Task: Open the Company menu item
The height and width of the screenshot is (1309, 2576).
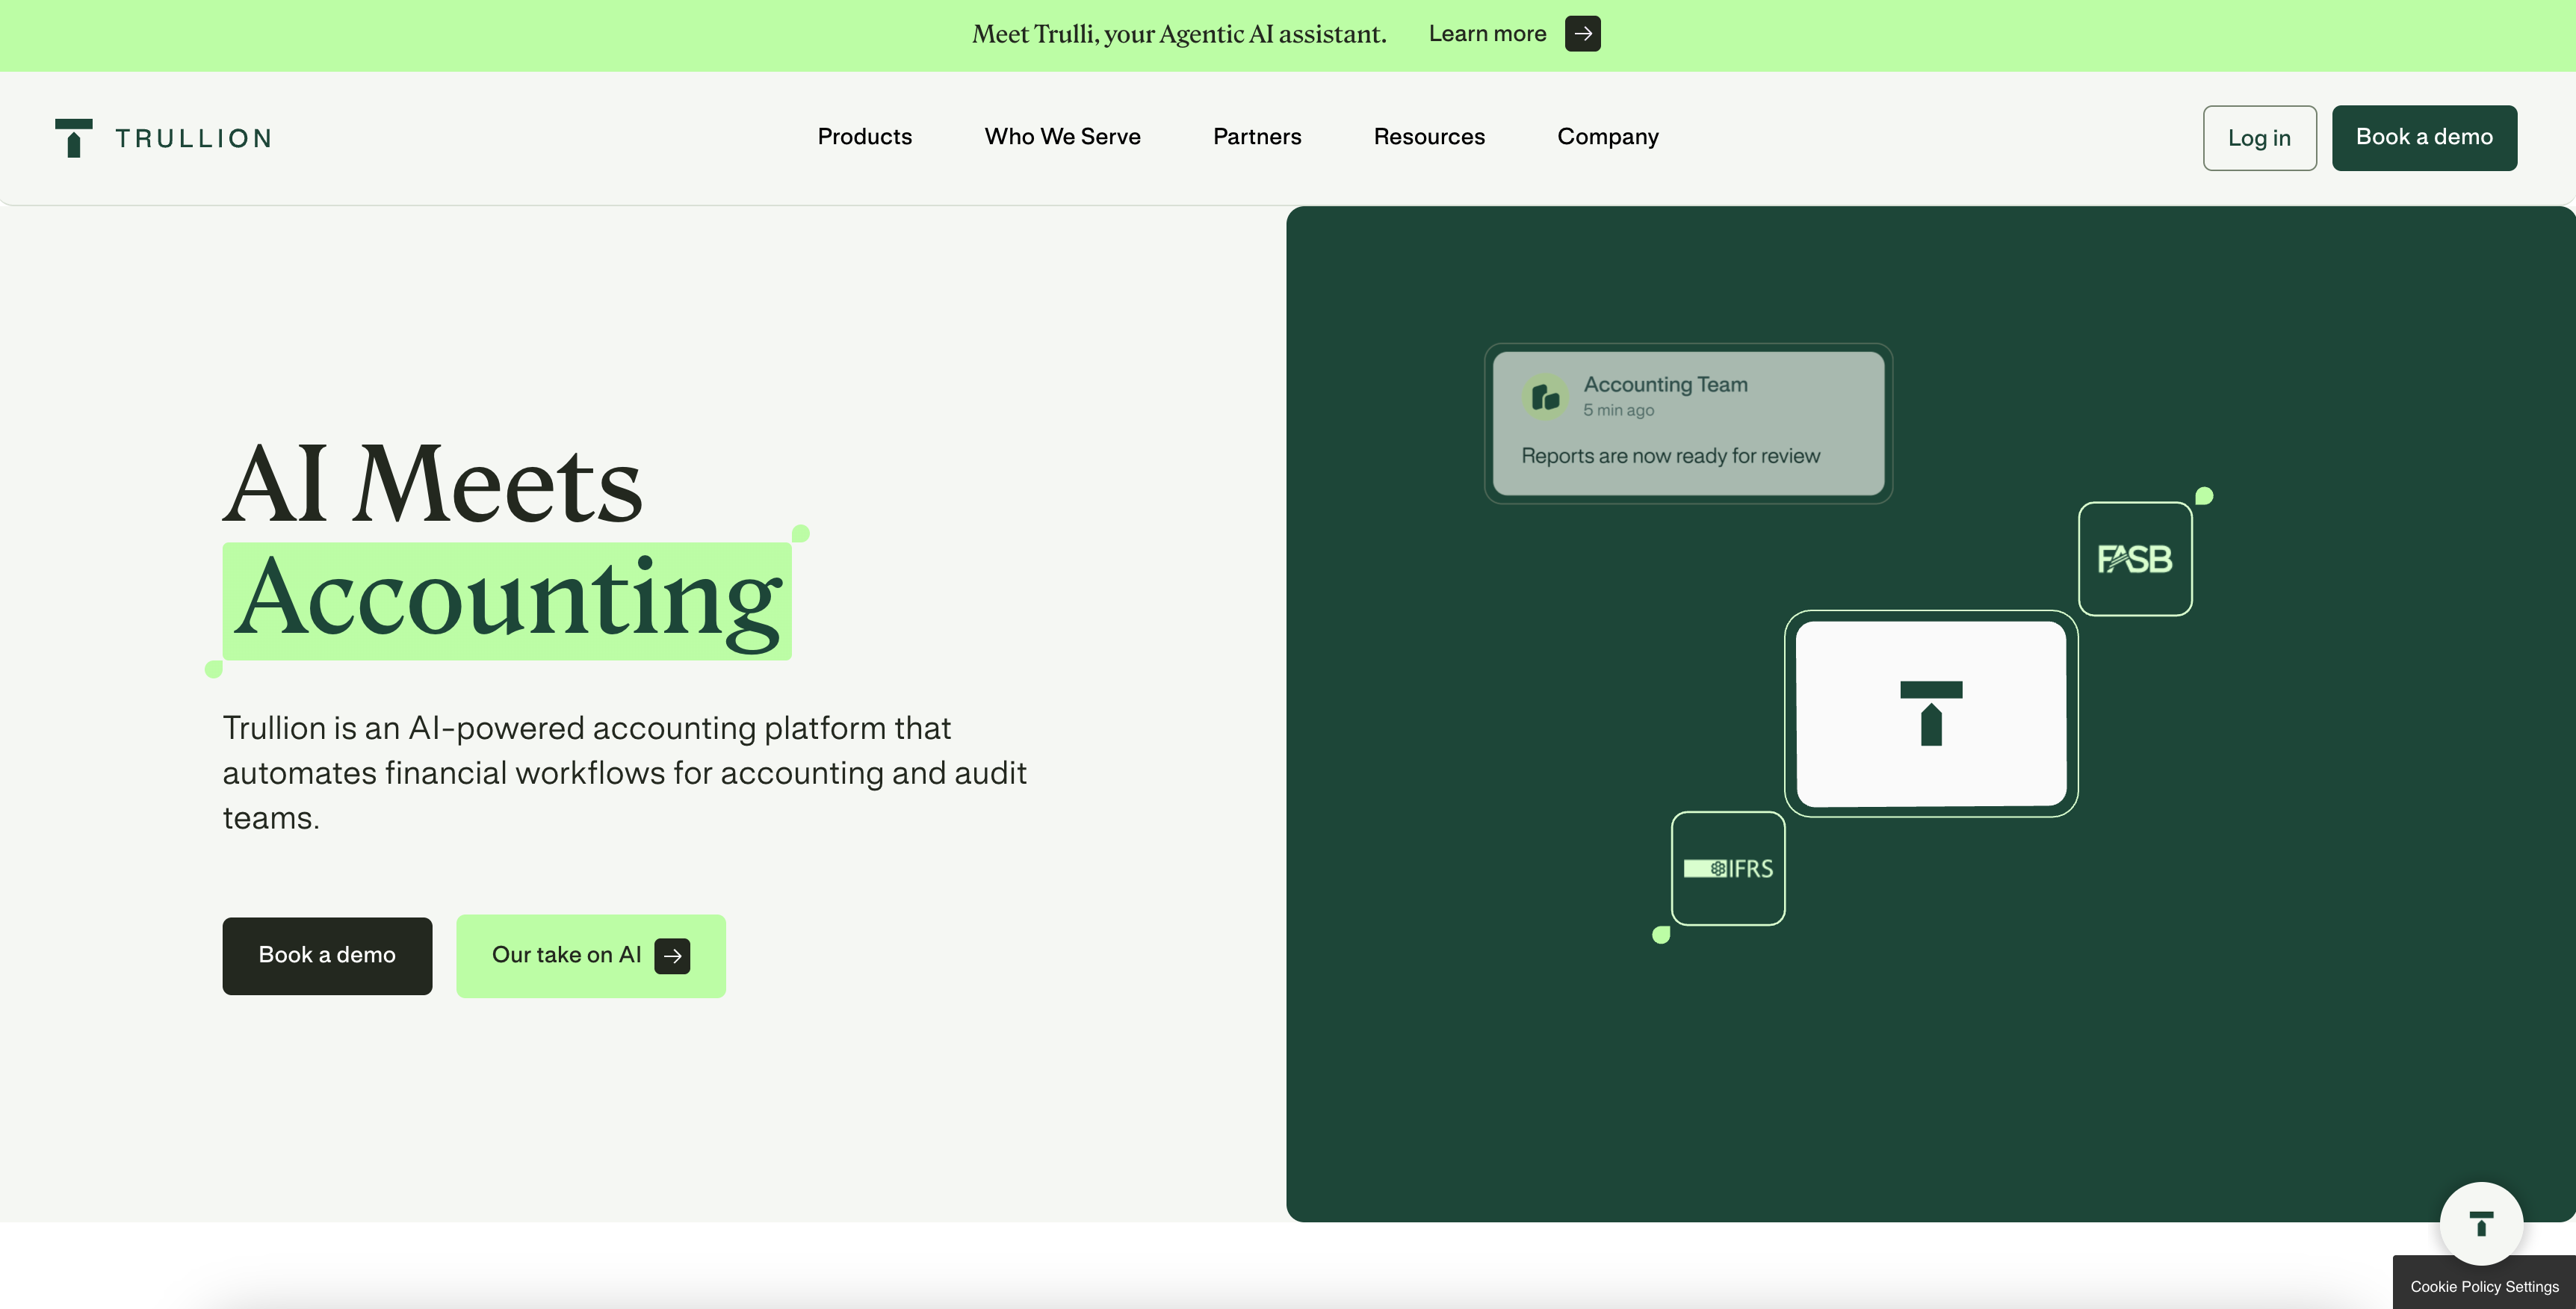Action: click(x=1607, y=137)
